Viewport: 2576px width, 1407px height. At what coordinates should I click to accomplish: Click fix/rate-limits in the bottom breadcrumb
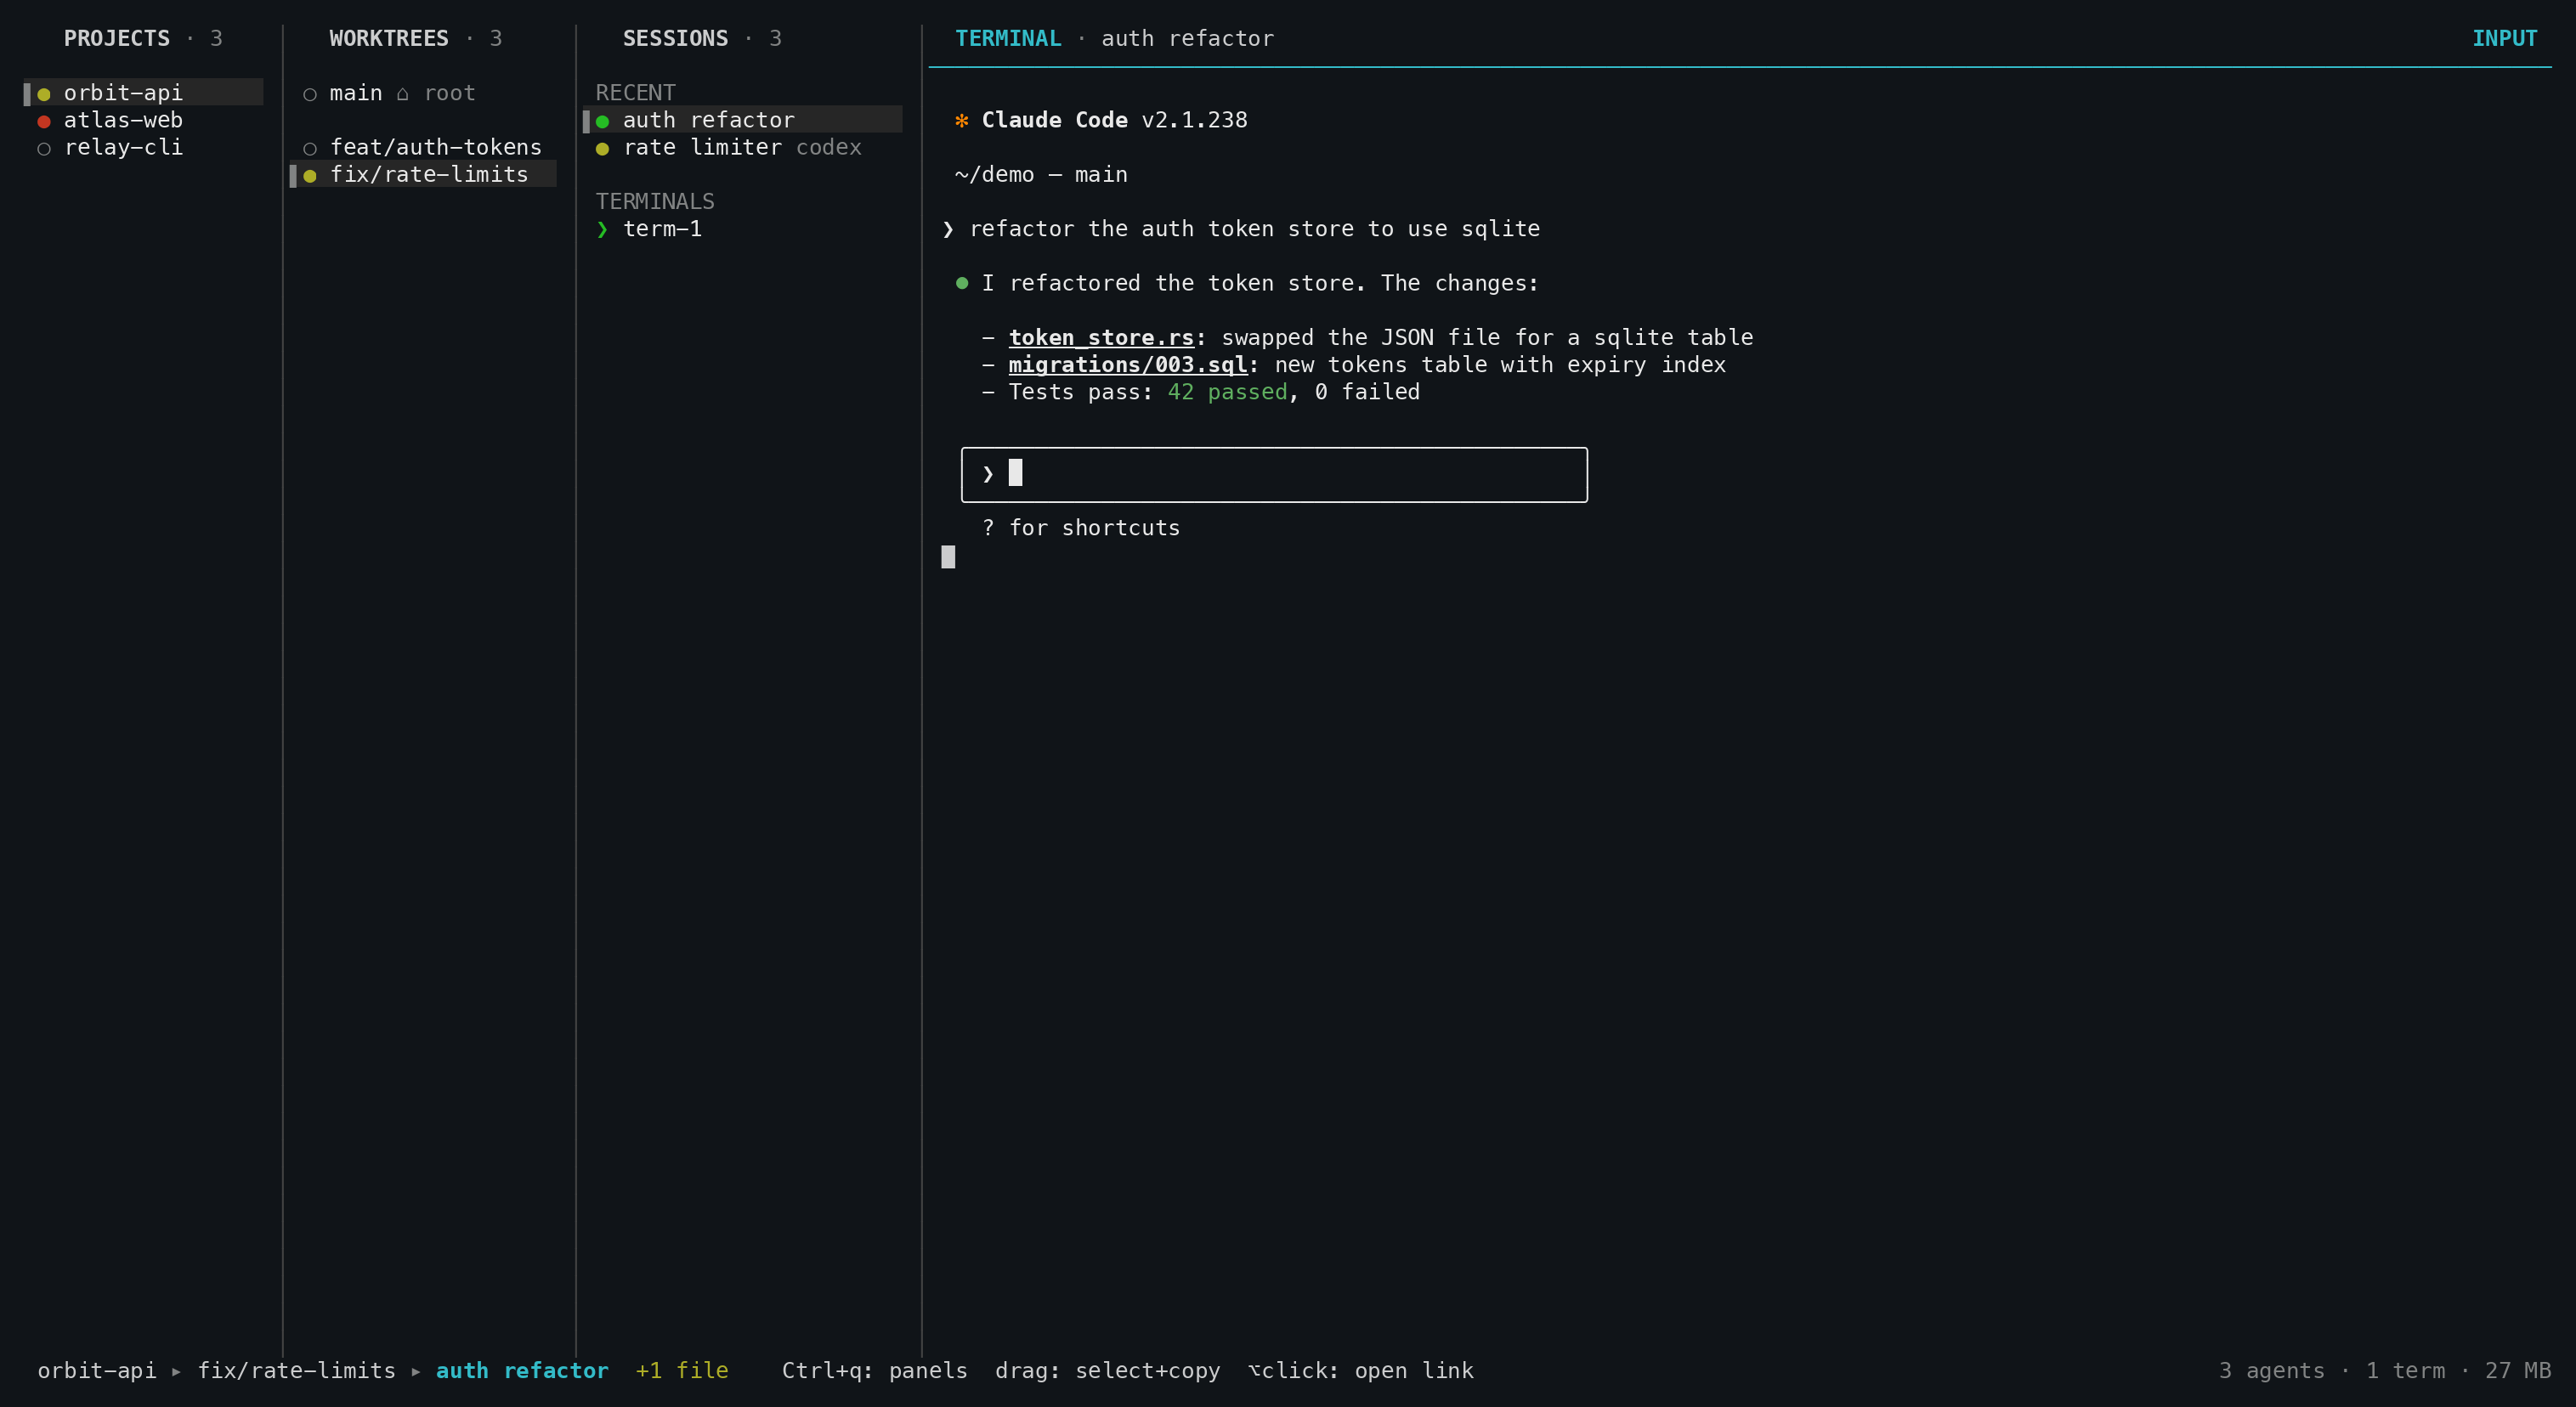pyautogui.click(x=296, y=1370)
